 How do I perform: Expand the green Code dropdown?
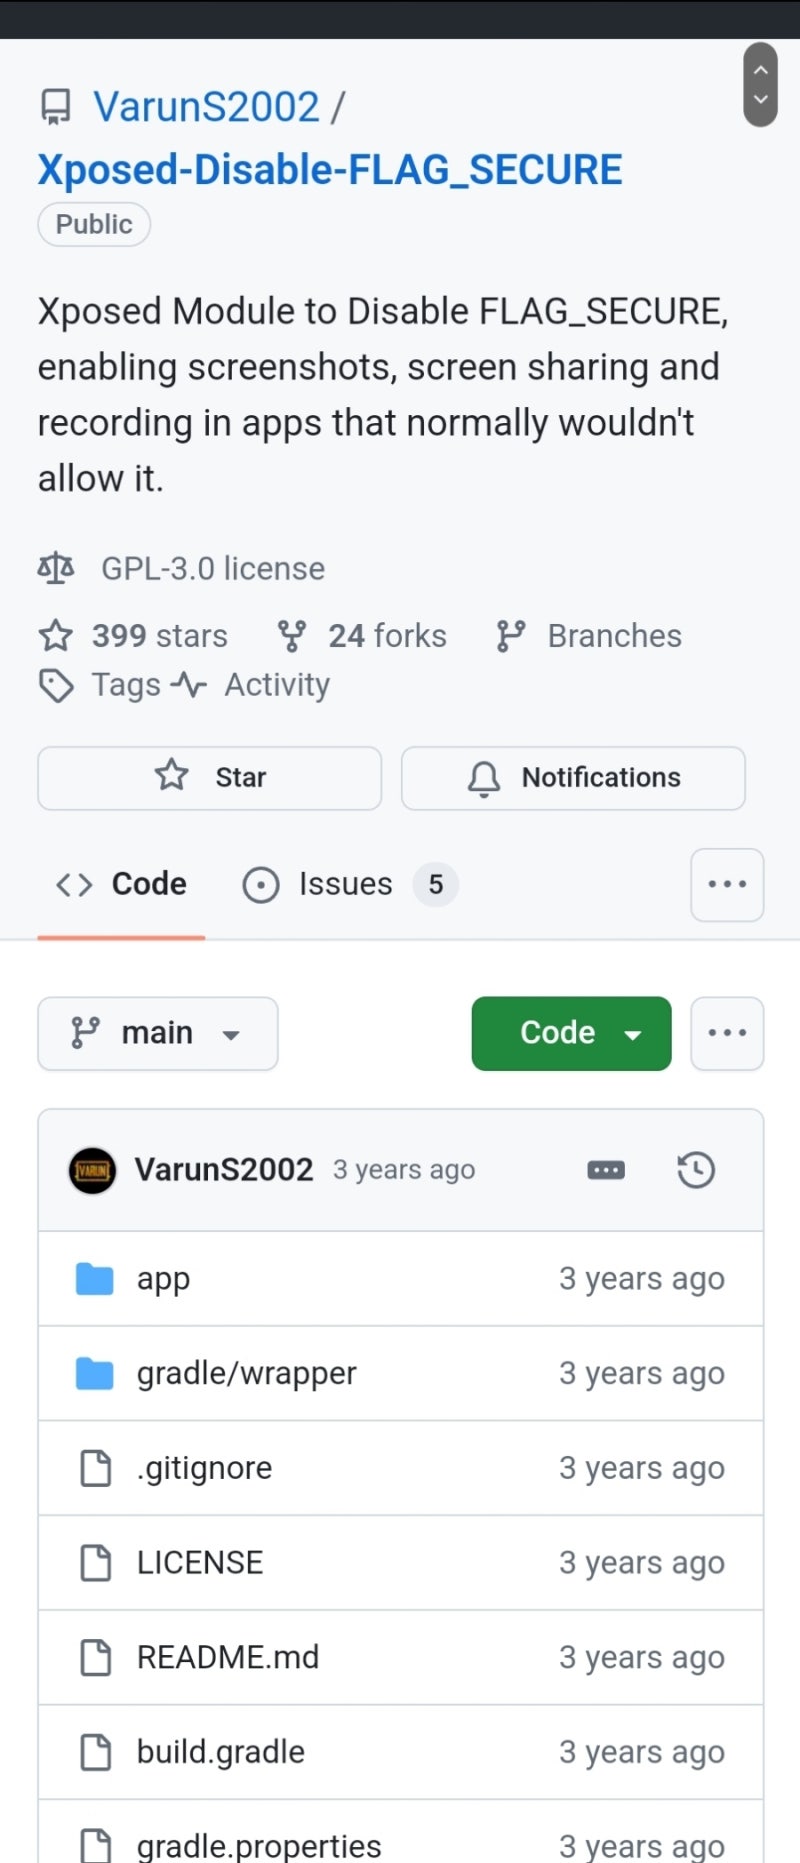tap(571, 1033)
